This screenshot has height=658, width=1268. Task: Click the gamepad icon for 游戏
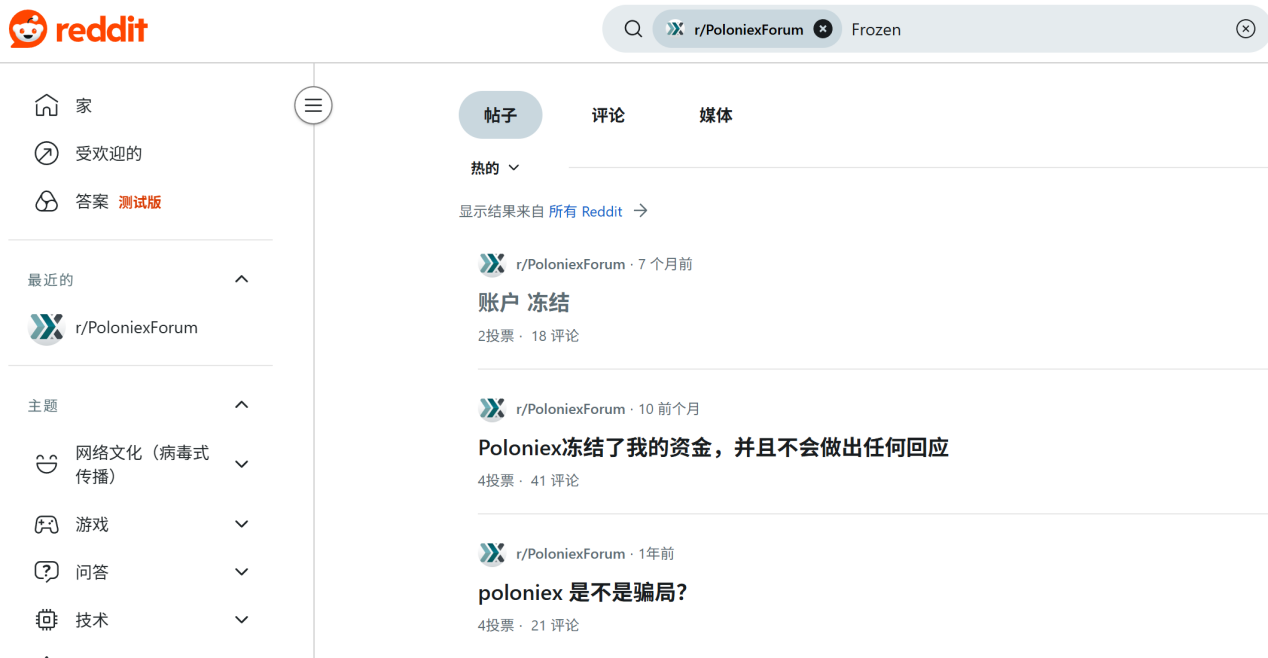pyautogui.click(x=46, y=524)
